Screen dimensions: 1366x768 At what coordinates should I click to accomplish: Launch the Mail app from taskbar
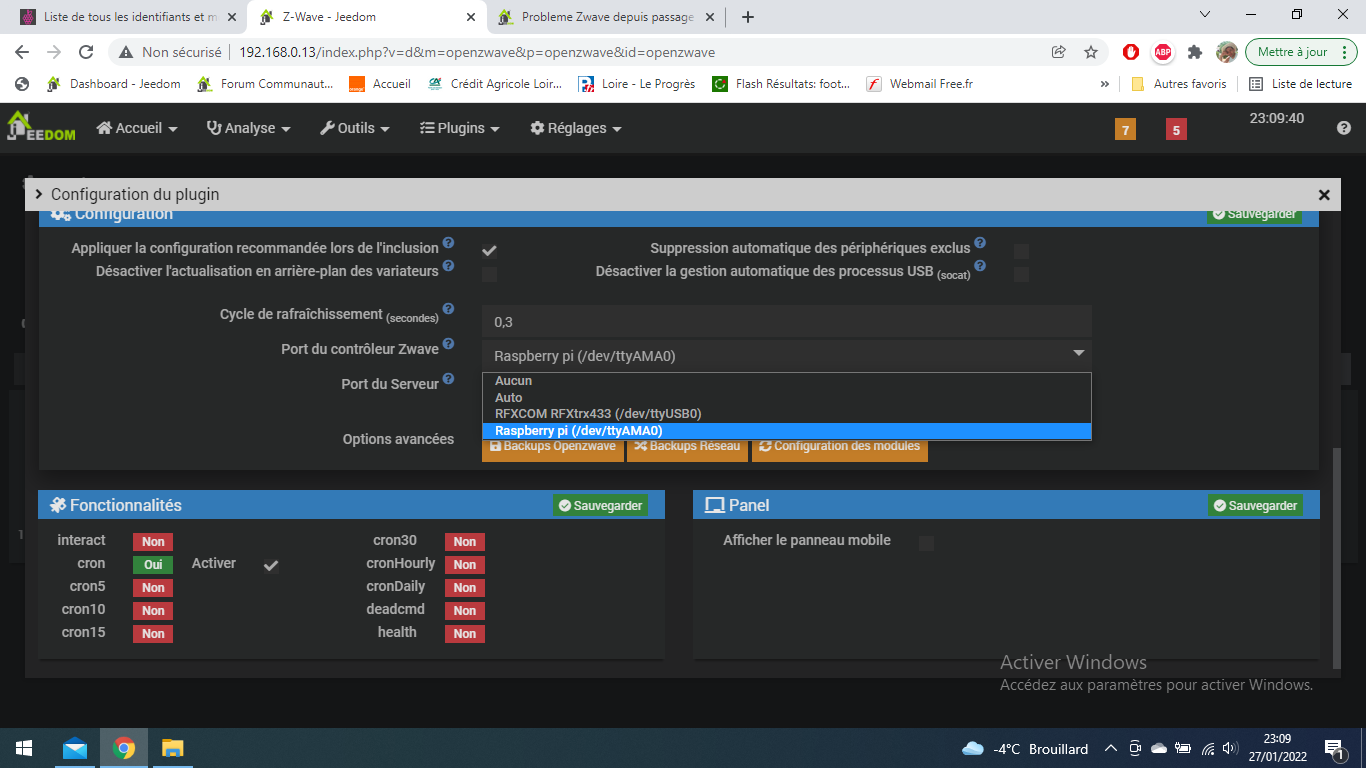pyautogui.click(x=75, y=748)
